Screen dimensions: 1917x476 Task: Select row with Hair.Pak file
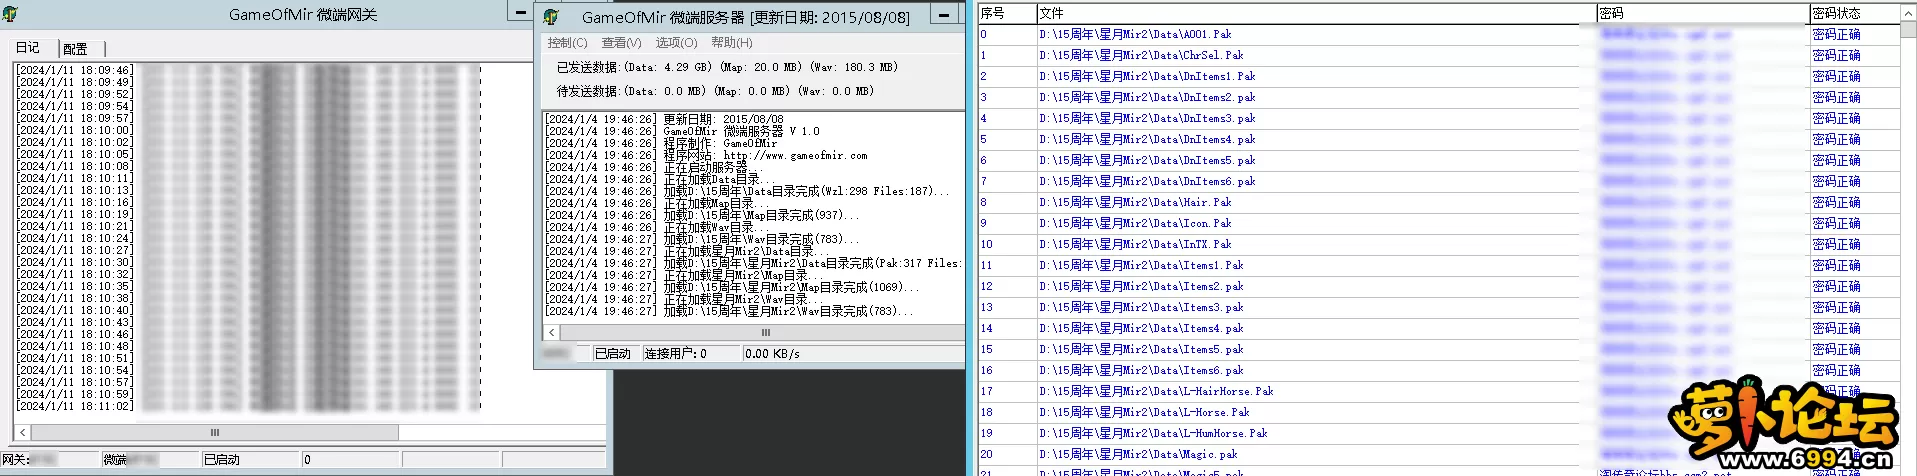(1438, 202)
